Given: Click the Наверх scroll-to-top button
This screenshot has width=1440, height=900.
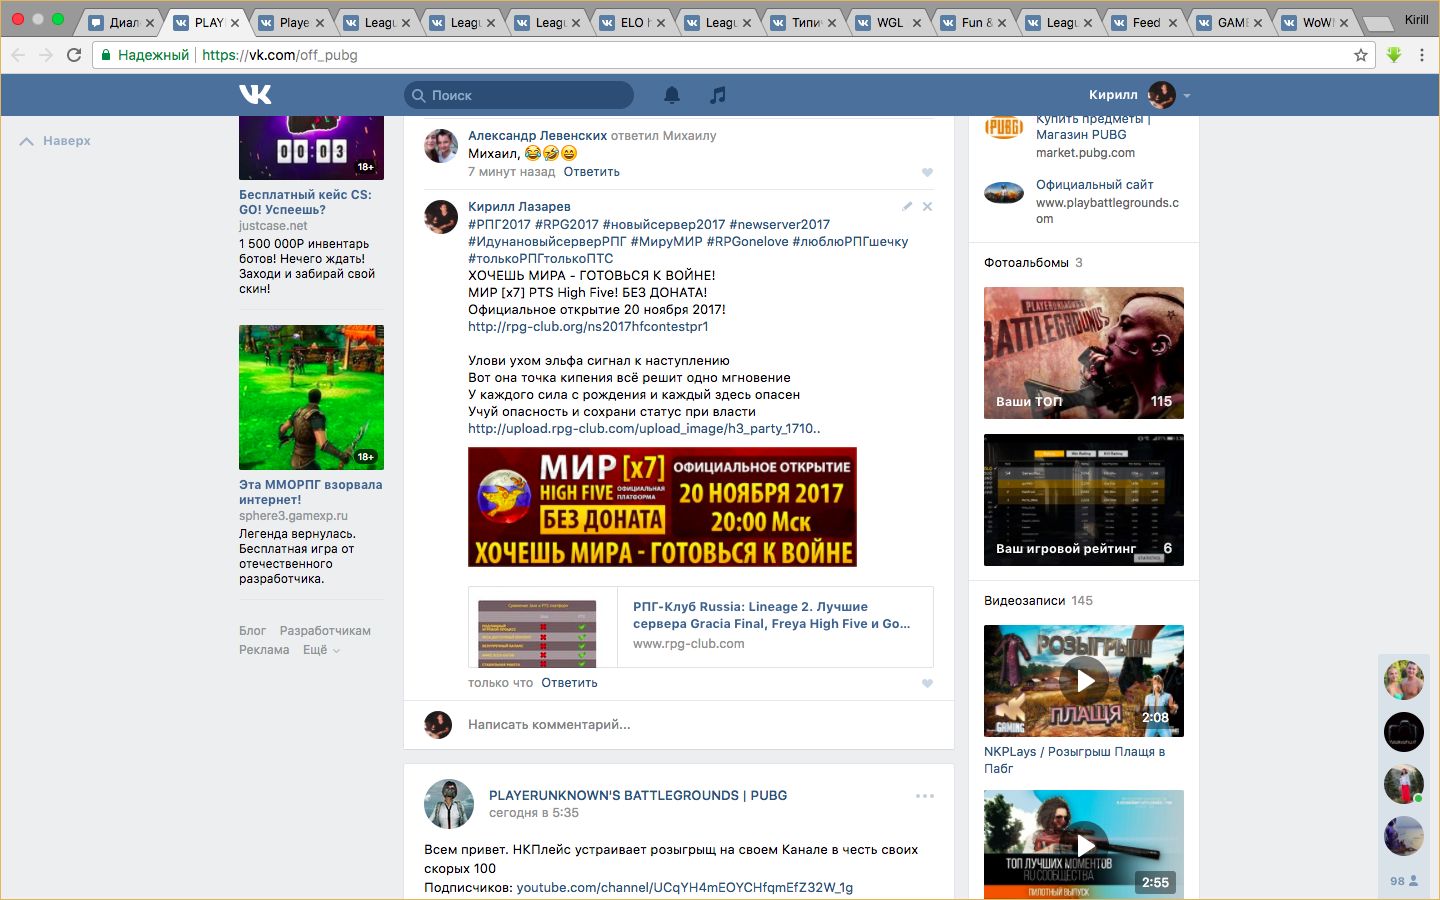Looking at the screenshot, I should [x=55, y=141].
